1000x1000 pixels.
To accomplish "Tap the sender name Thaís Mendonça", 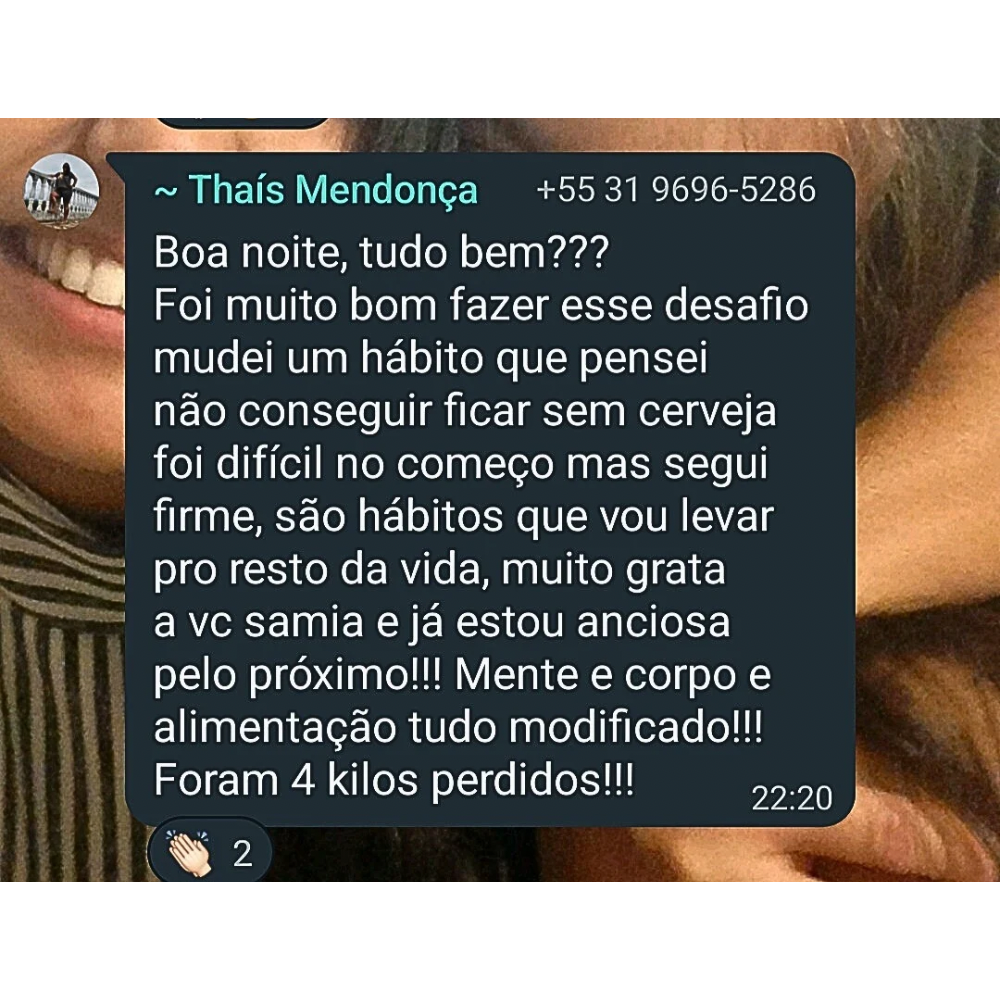I will [333, 190].
